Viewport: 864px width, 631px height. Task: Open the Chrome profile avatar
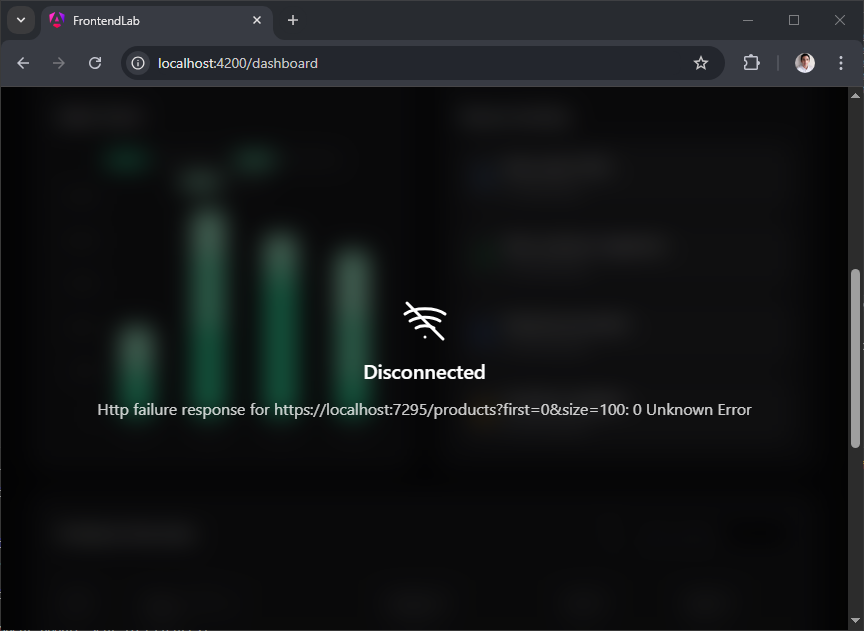[x=804, y=63]
